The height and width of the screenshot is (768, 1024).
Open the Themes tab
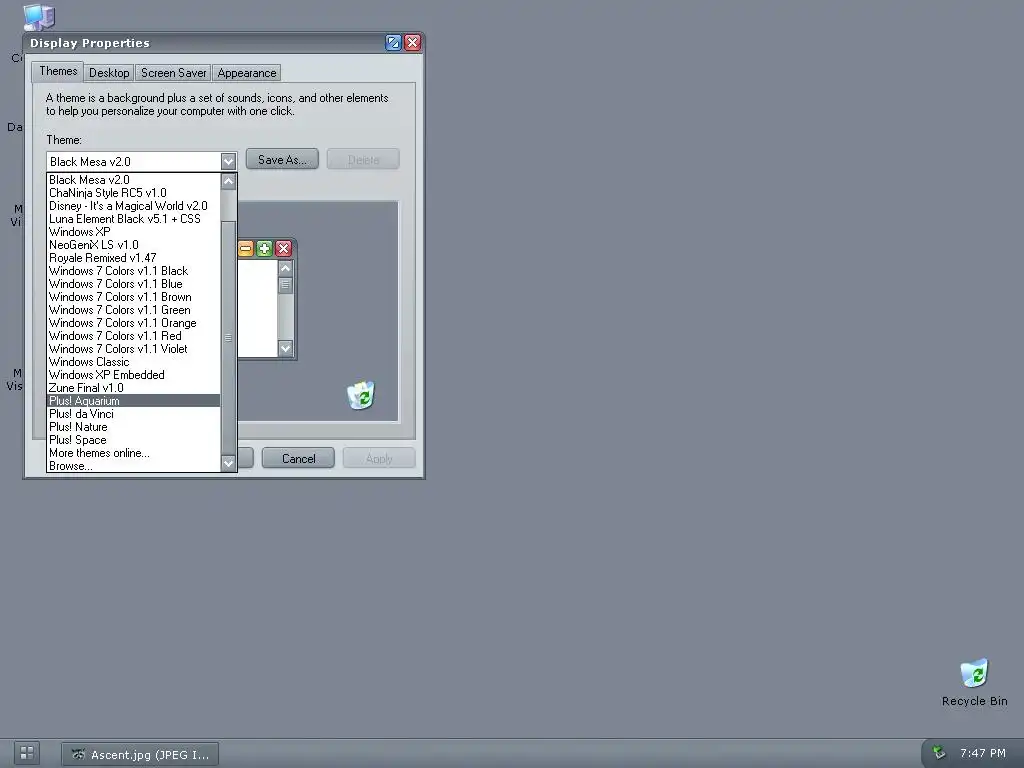pos(58,71)
